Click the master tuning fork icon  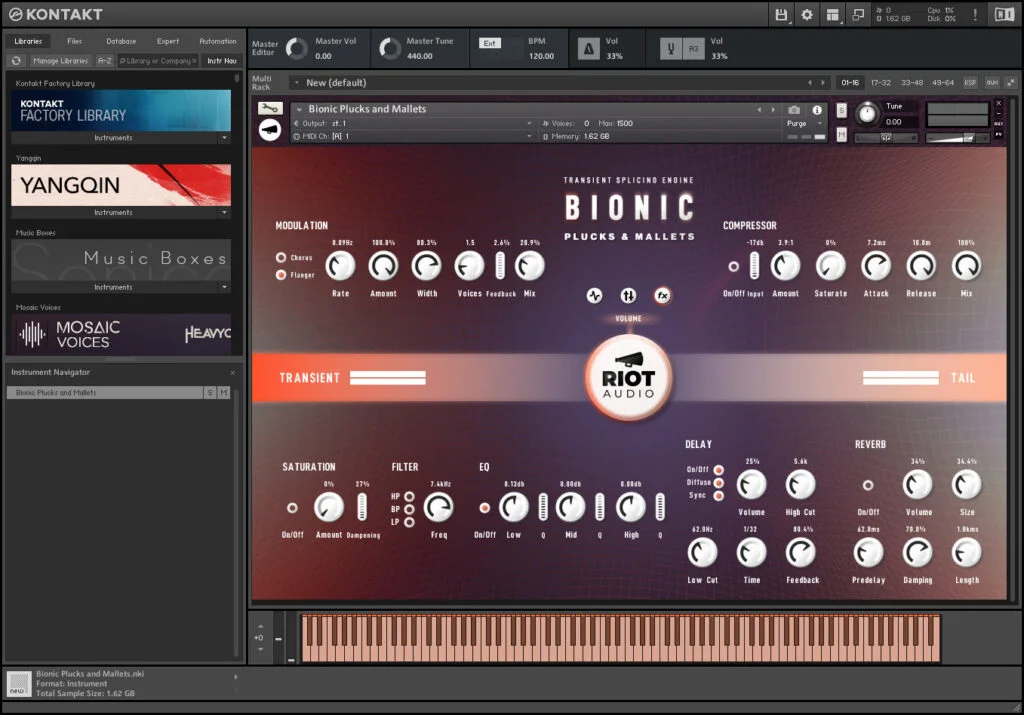(671, 49)
